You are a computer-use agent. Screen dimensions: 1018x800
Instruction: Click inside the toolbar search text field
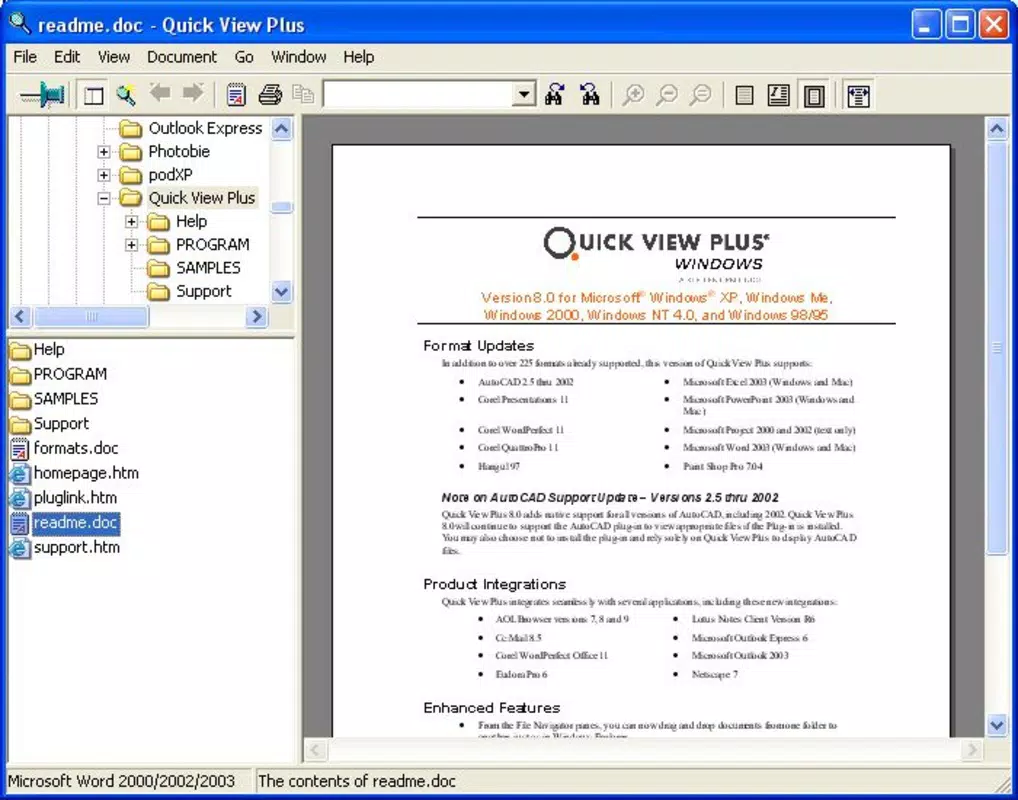(x=419, y=95)
